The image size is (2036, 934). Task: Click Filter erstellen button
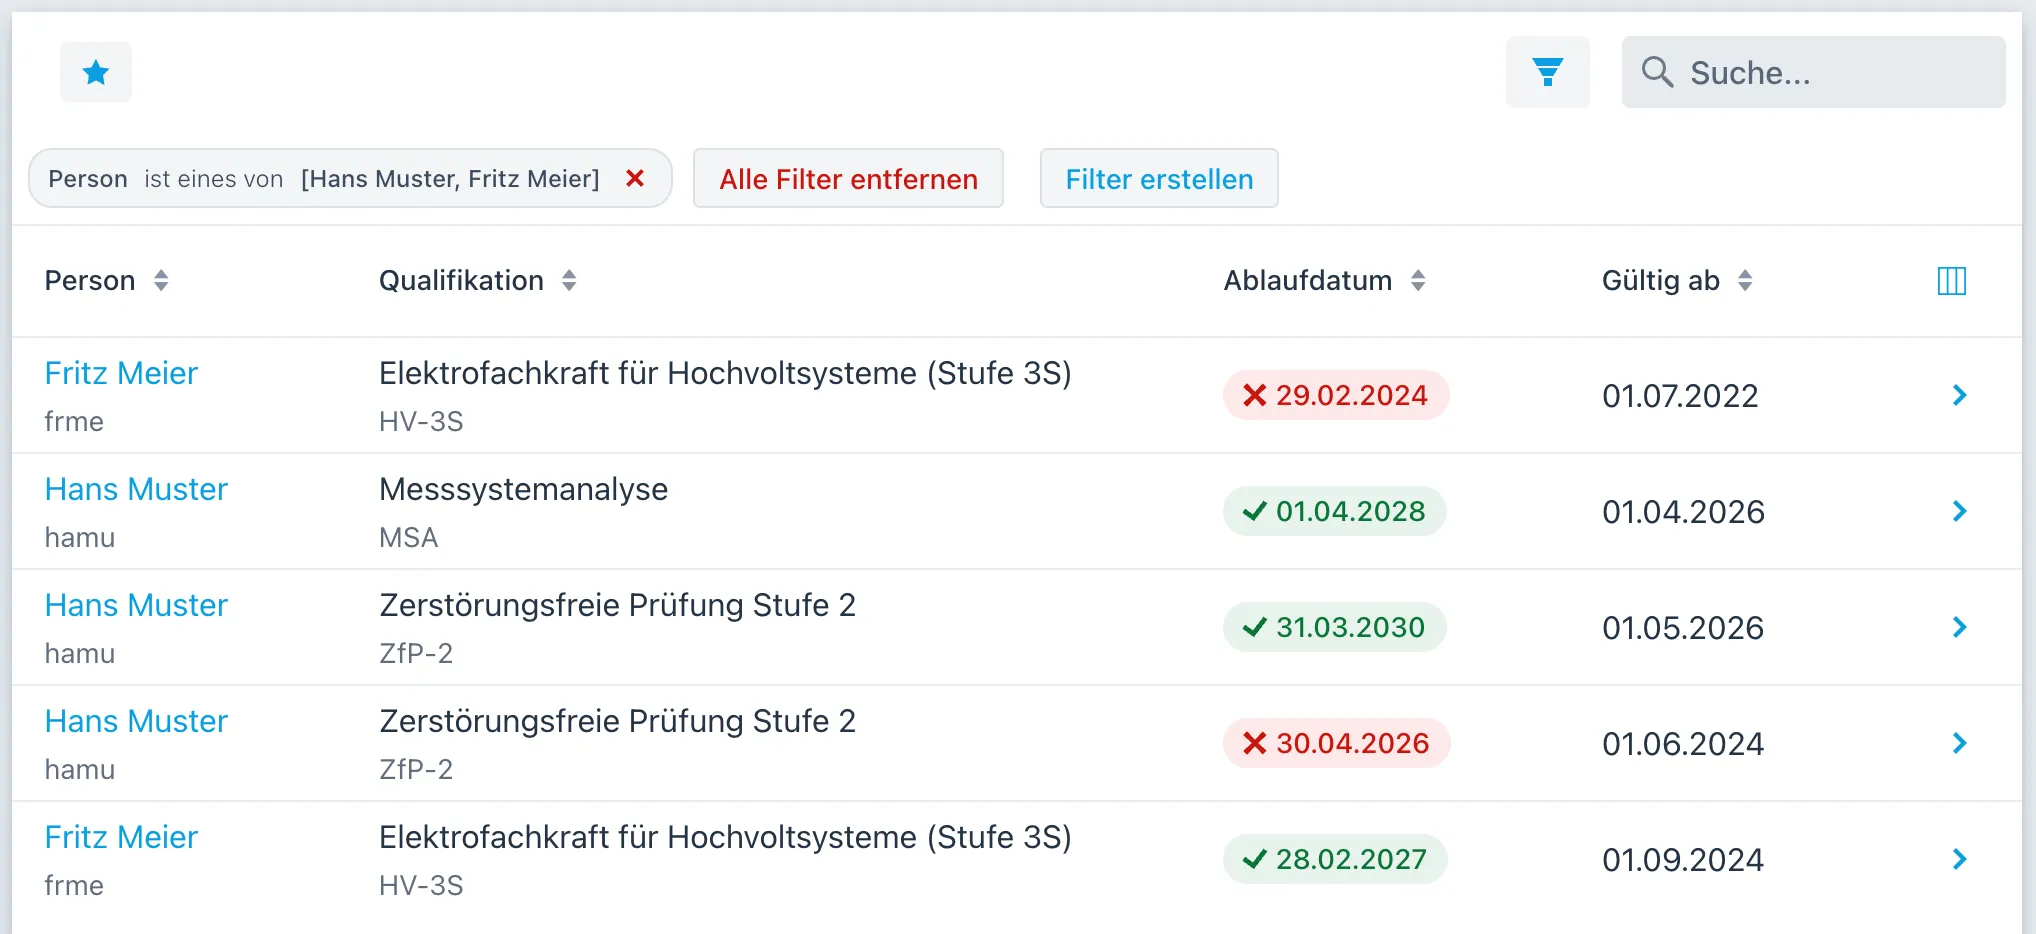click(1159, 179)
